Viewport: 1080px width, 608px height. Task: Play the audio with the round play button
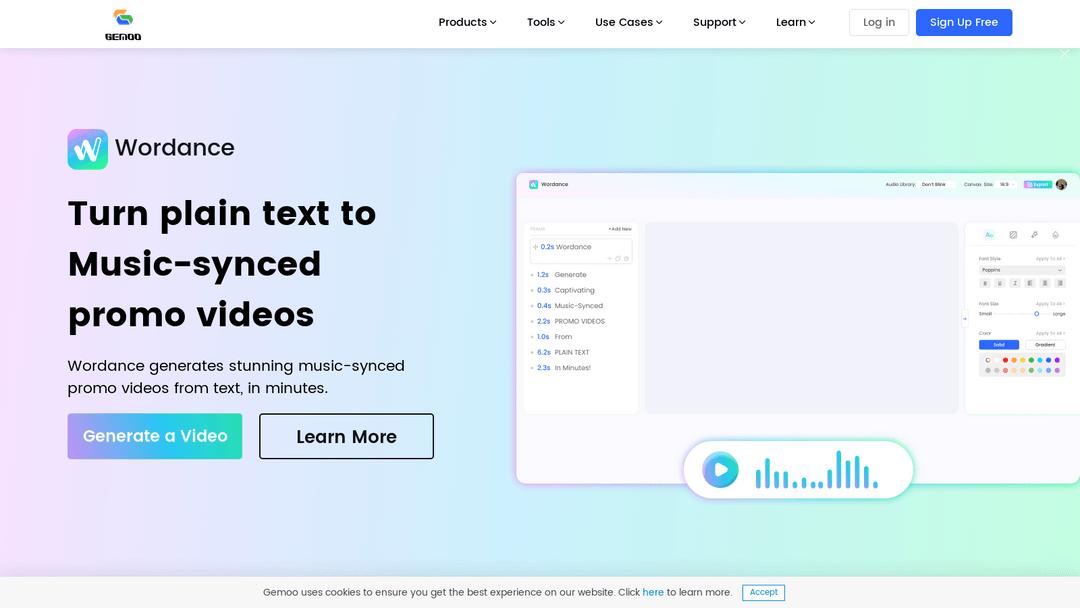(x=720, y=470)
